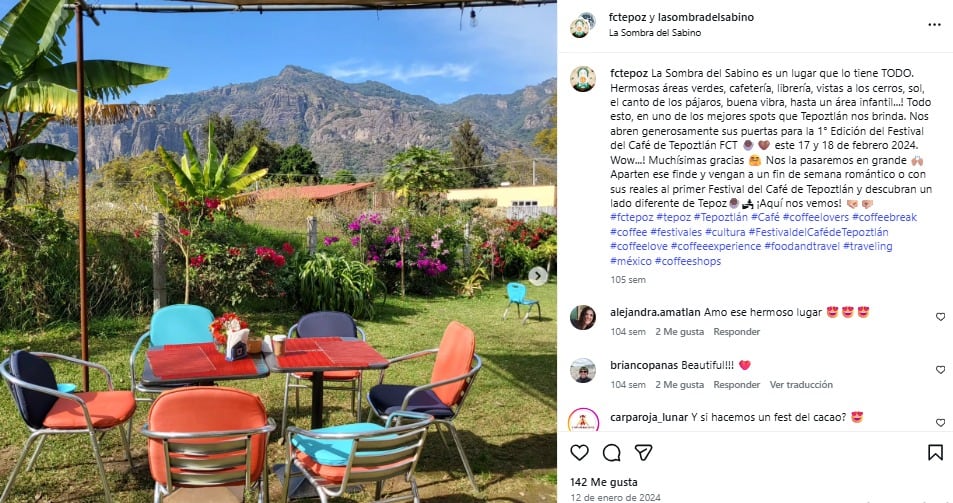Image resolution: width=953 pixels, height=503 pixels.
Task: View the 142 Me gusta likes list
Action: click(x=604, y=482)
